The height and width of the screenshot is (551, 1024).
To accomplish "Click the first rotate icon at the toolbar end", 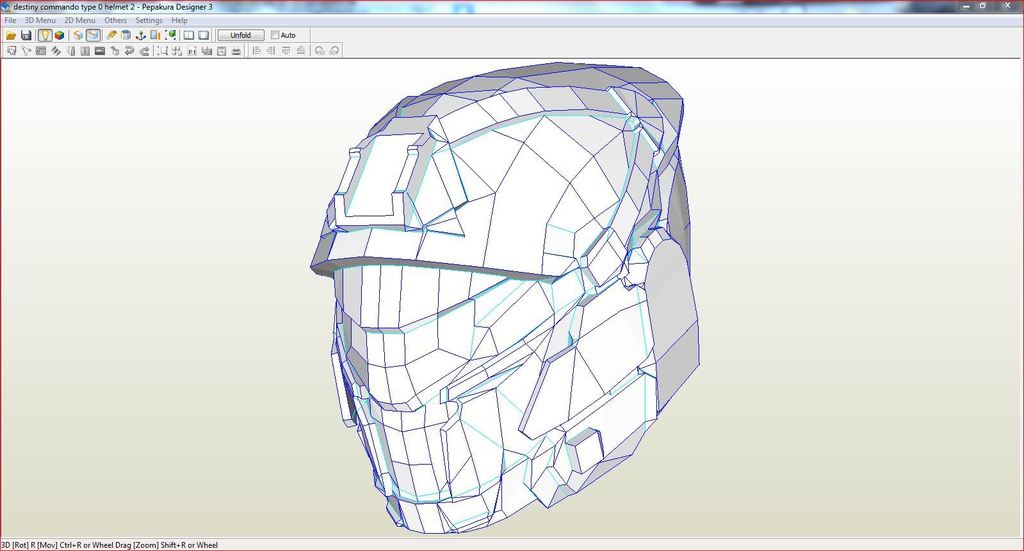I will [319, 50].
